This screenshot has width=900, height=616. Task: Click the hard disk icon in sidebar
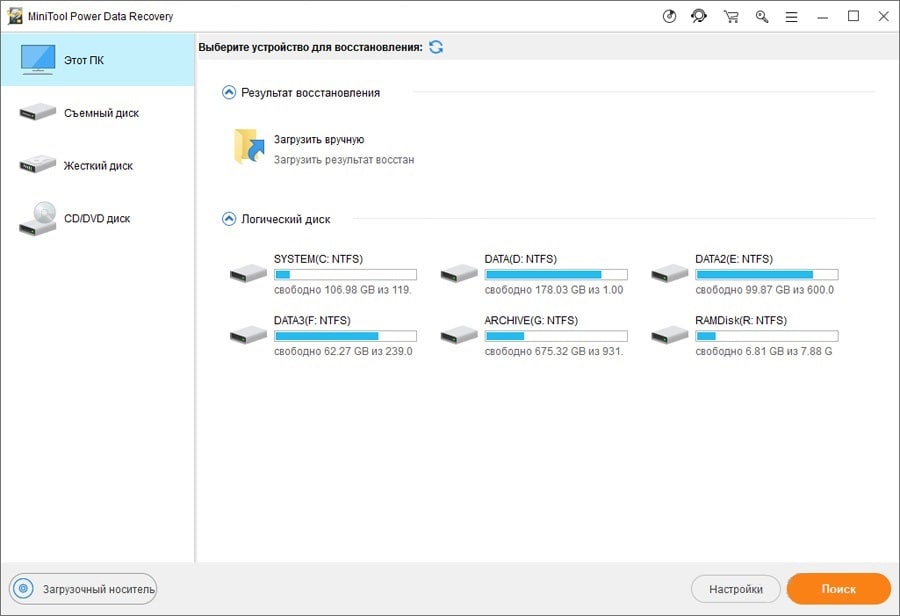38,165
